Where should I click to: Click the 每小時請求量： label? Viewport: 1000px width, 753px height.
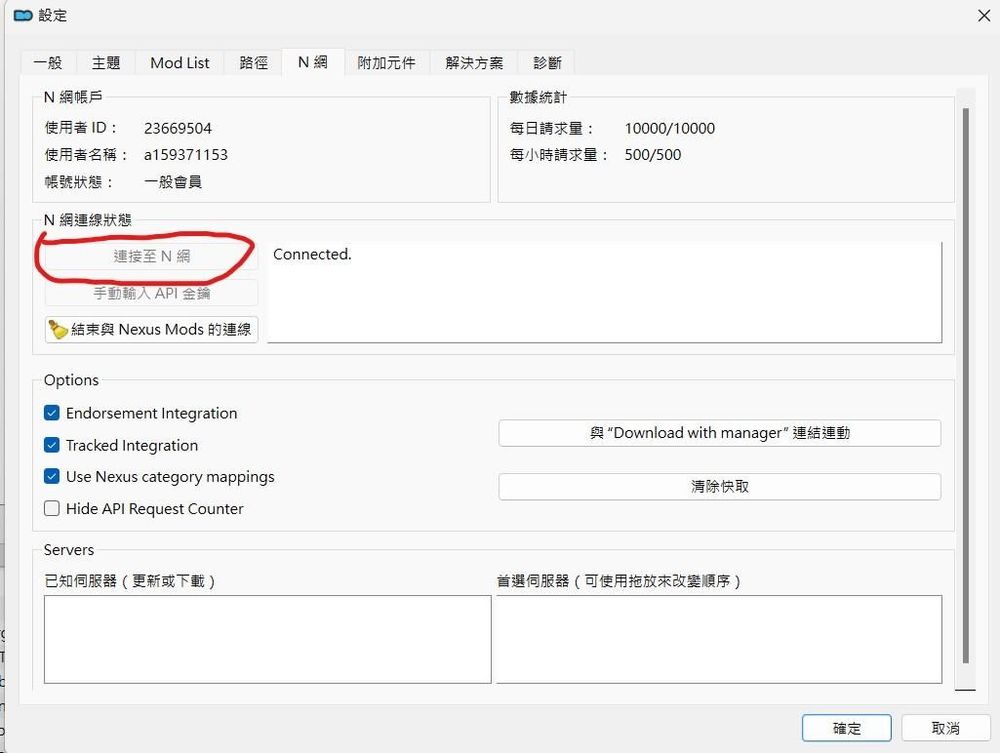click(559, 155)
